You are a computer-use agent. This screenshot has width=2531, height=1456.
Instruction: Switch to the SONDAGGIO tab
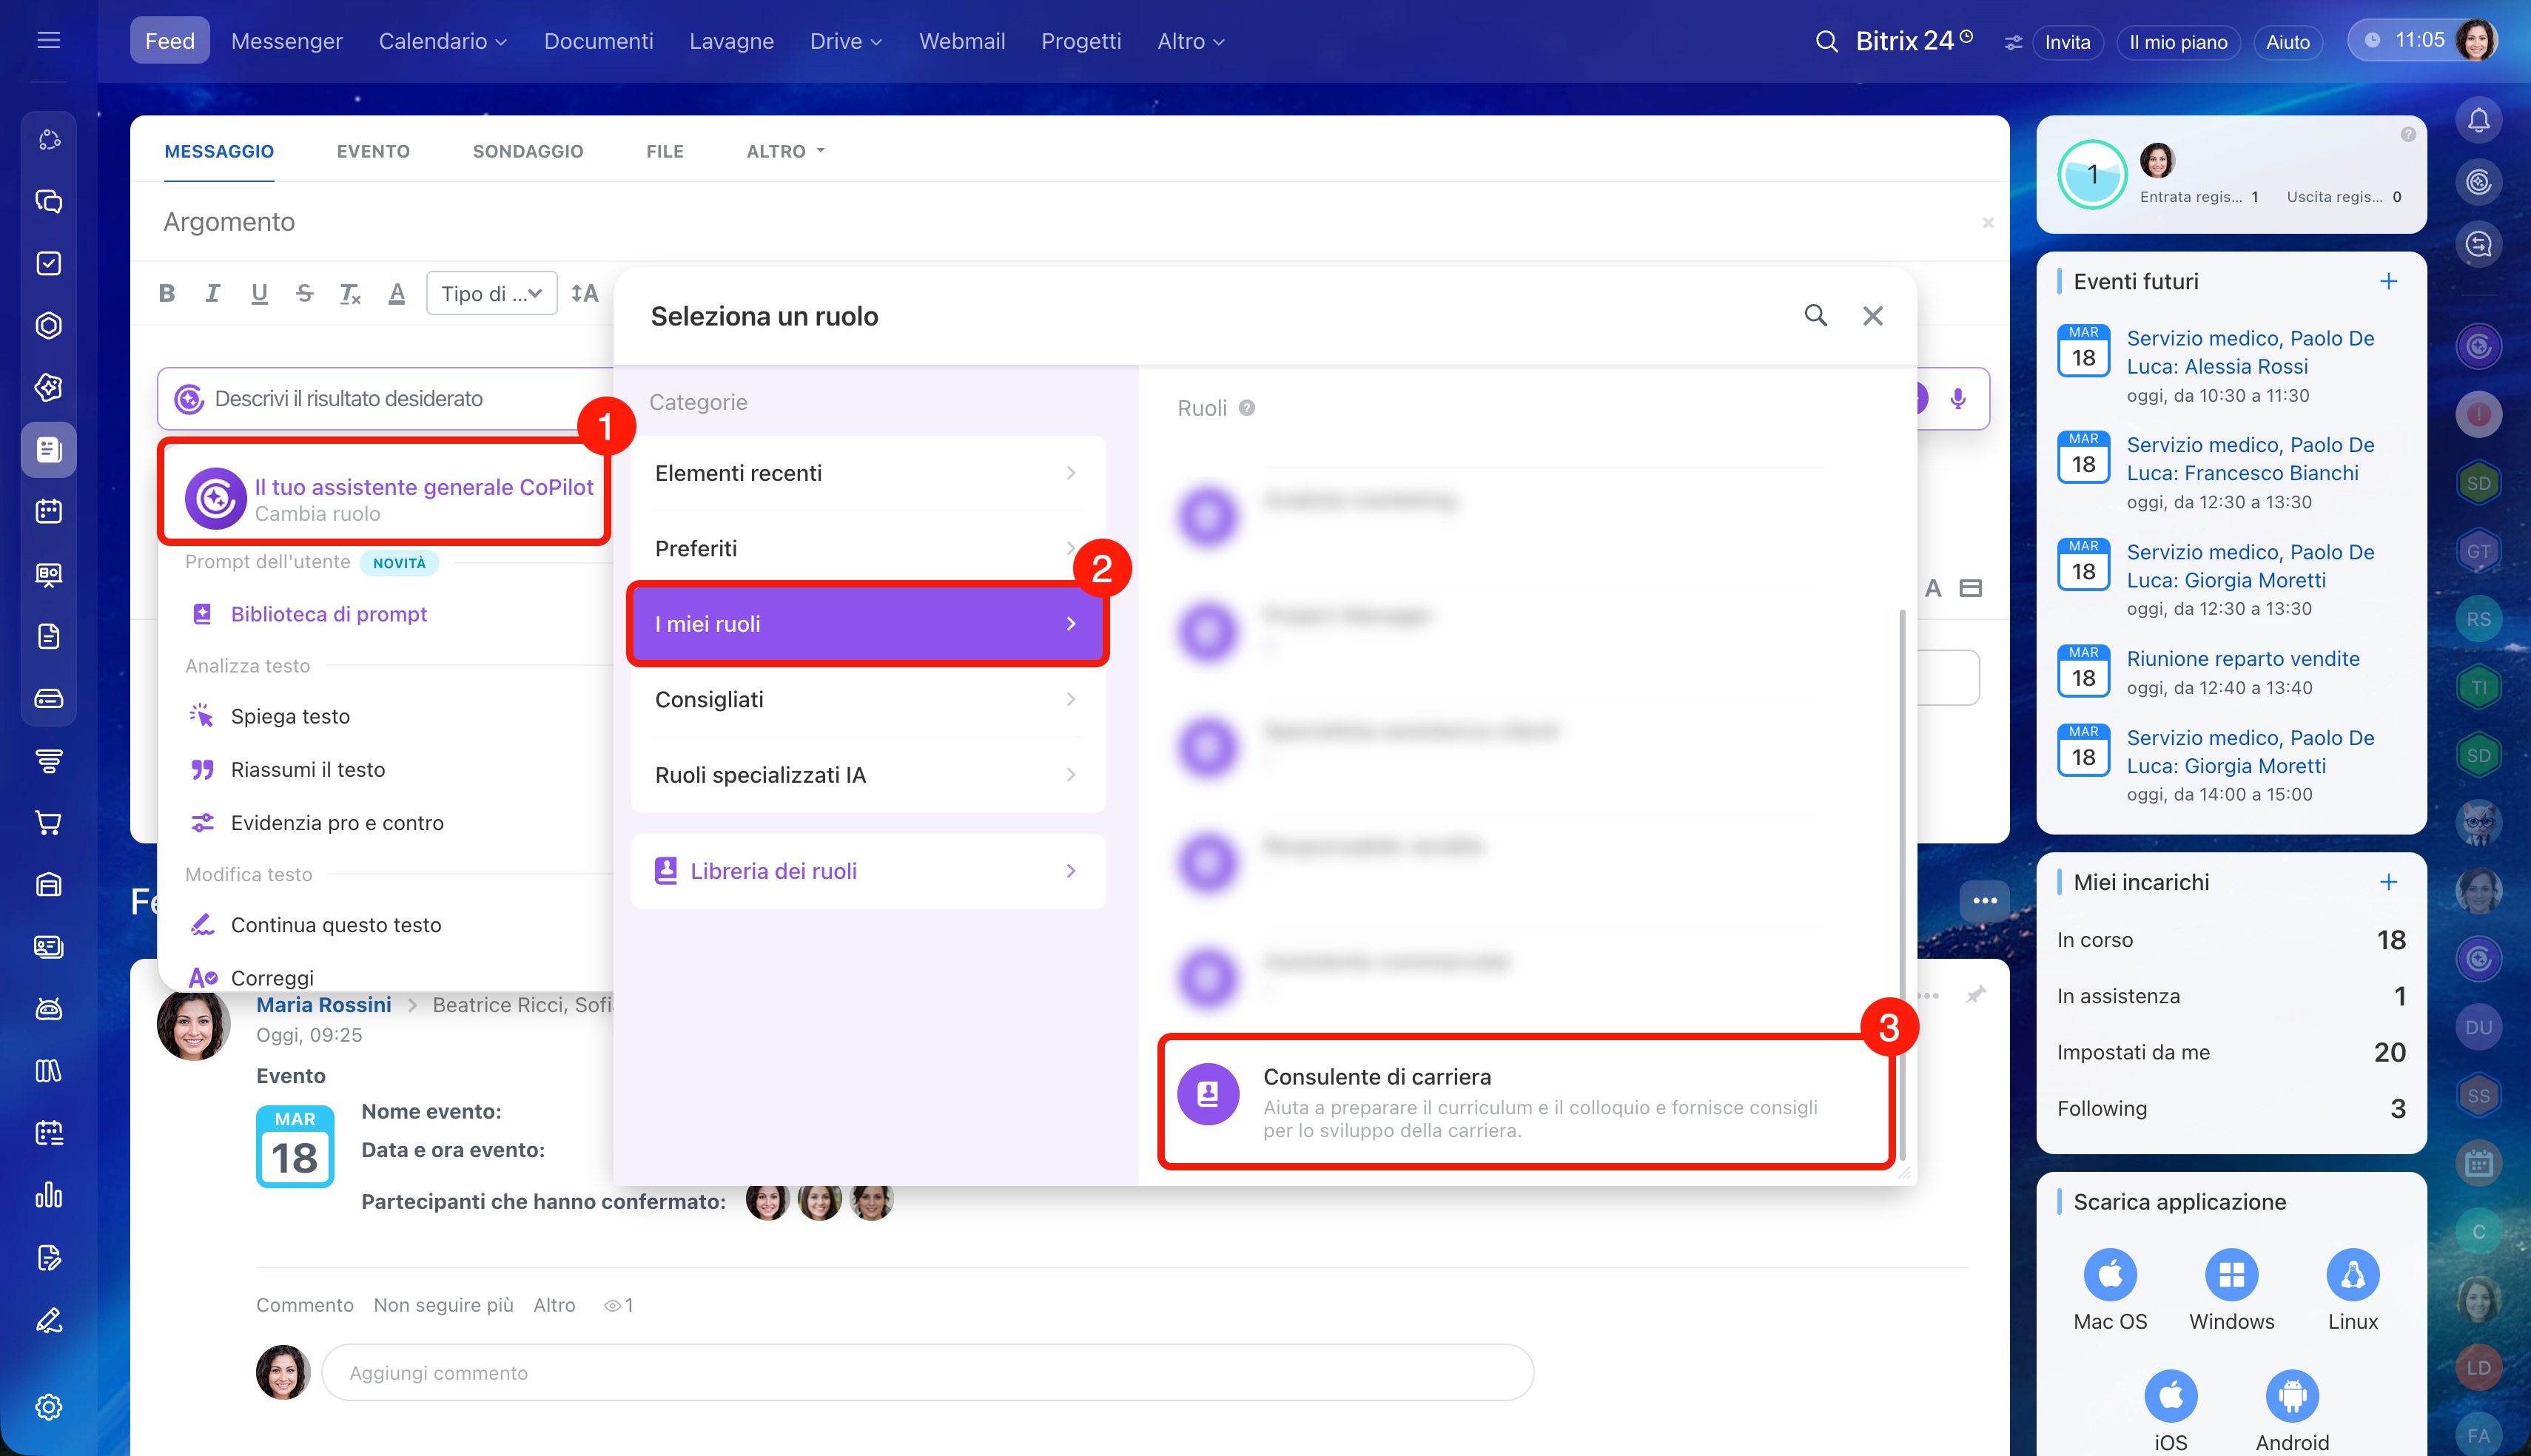tap(527, 151)
